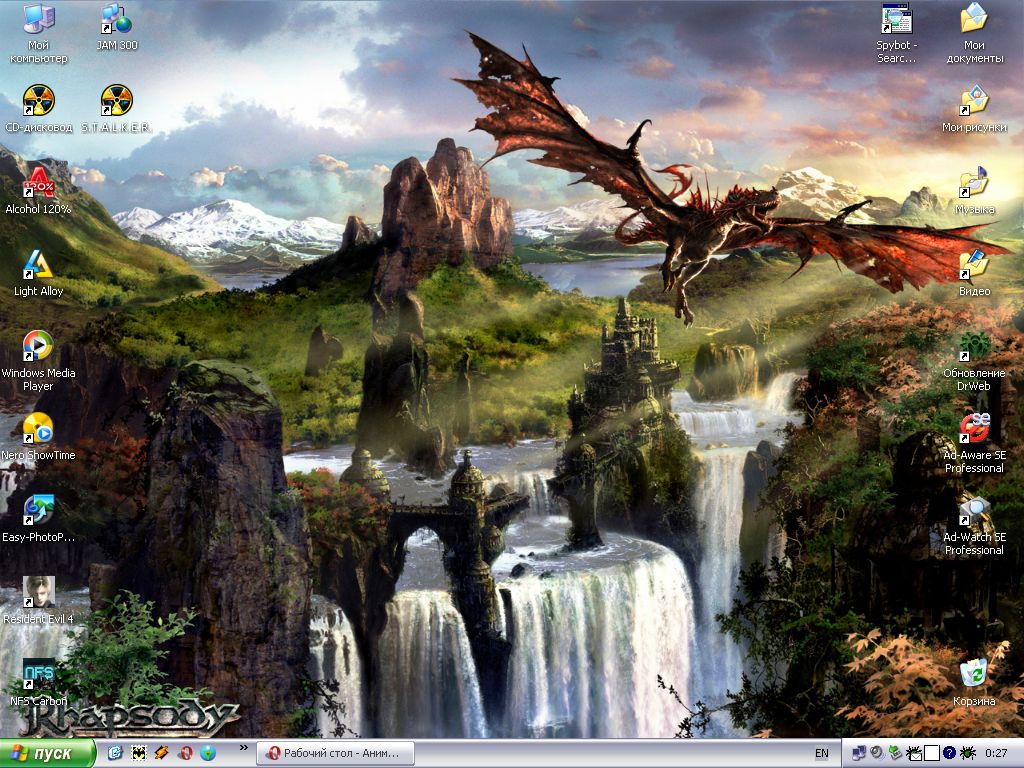Expand hidden quick launch items chevron
Image resolution: width=1024 pixels, height=768 pixels.
(244, 748)
